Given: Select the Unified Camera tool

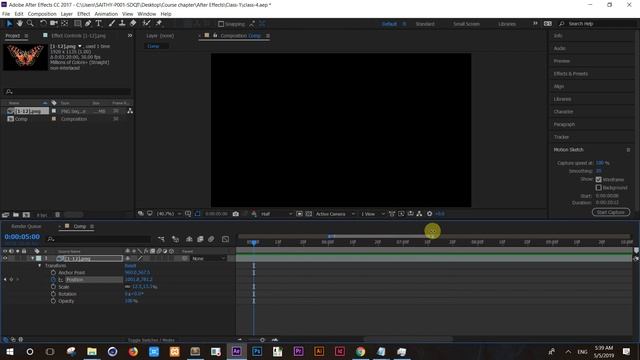Looking at the screenshot, I should [x=53, y=24].
